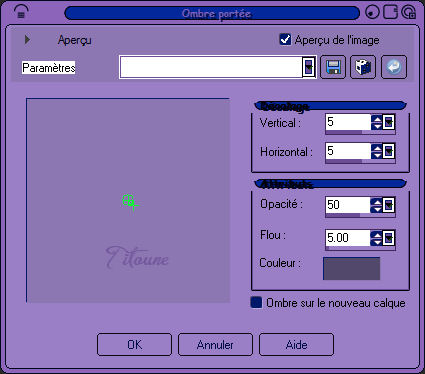Image resolution: width=425 pixels, height=374 pixels.
Task: Click inside the Horizontal value field
Action: click(348, 151)
